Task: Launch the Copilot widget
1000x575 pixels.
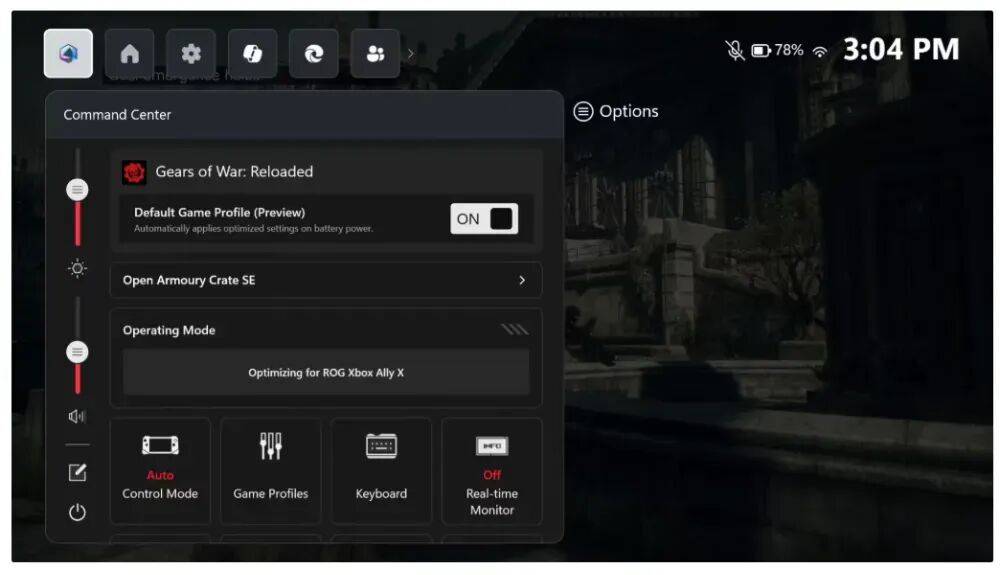Action: [252, 54]
